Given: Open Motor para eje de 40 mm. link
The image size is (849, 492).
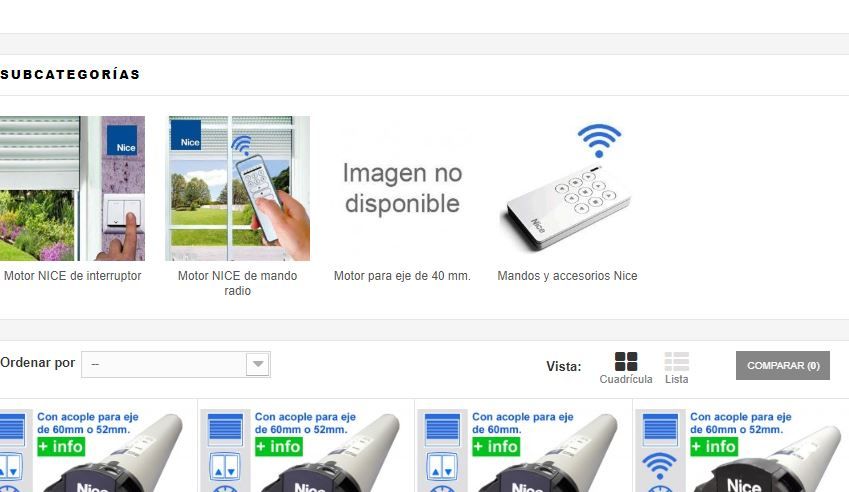Looking at the screenshot, I should [x=402, y=275].
